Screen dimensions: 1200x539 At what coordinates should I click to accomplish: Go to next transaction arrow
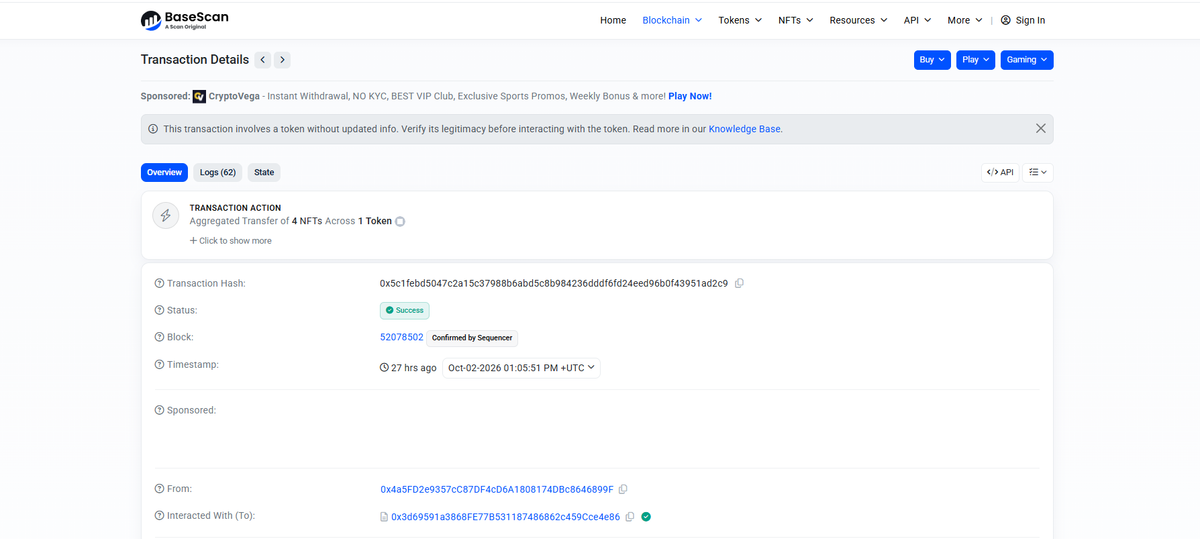[x=283, y=60]
